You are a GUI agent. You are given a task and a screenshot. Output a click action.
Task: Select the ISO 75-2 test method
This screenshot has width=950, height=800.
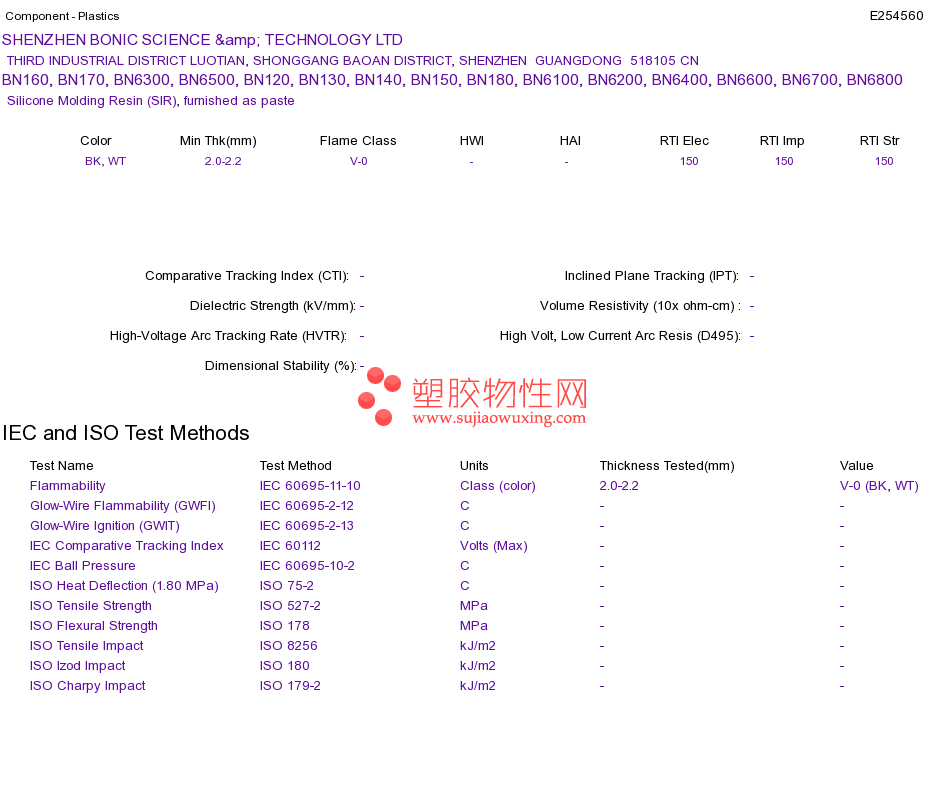[287, 585]
